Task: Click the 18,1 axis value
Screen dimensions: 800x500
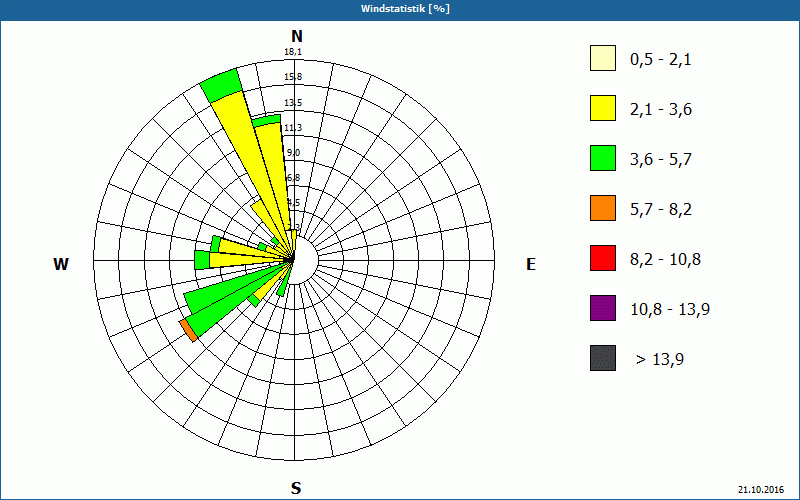Action: [293, 52]
